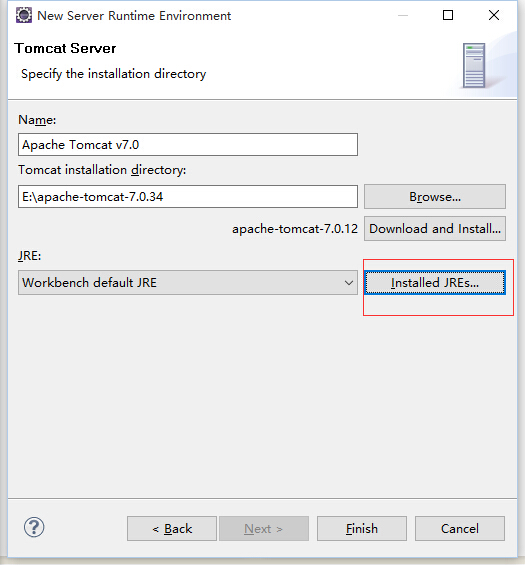
Task: Open the Installed JREs... preferences
Action: click(x=435, y=283)
